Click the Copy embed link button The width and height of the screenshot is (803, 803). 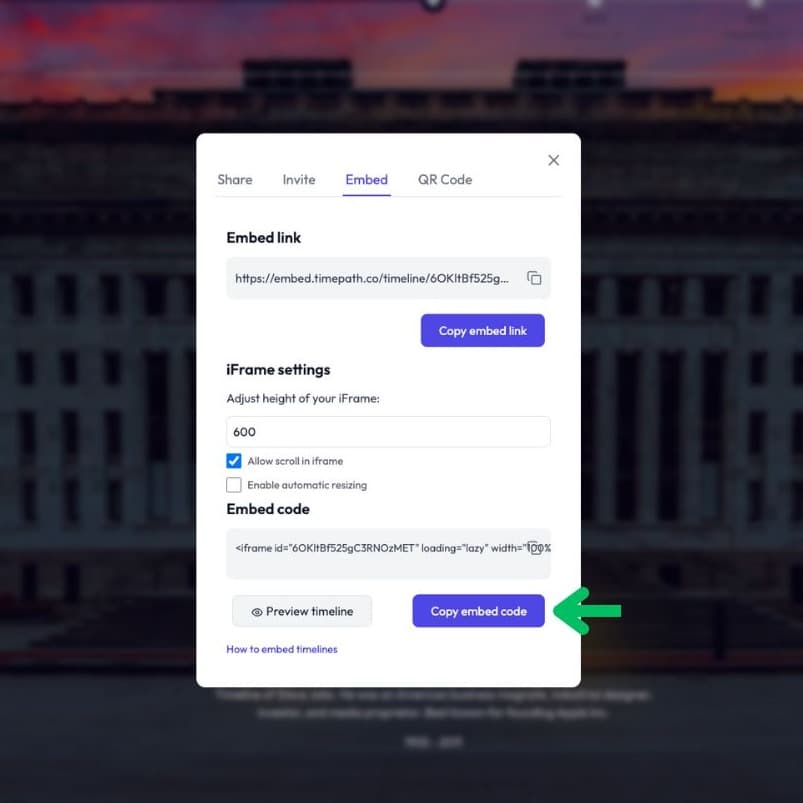point(482,331)
